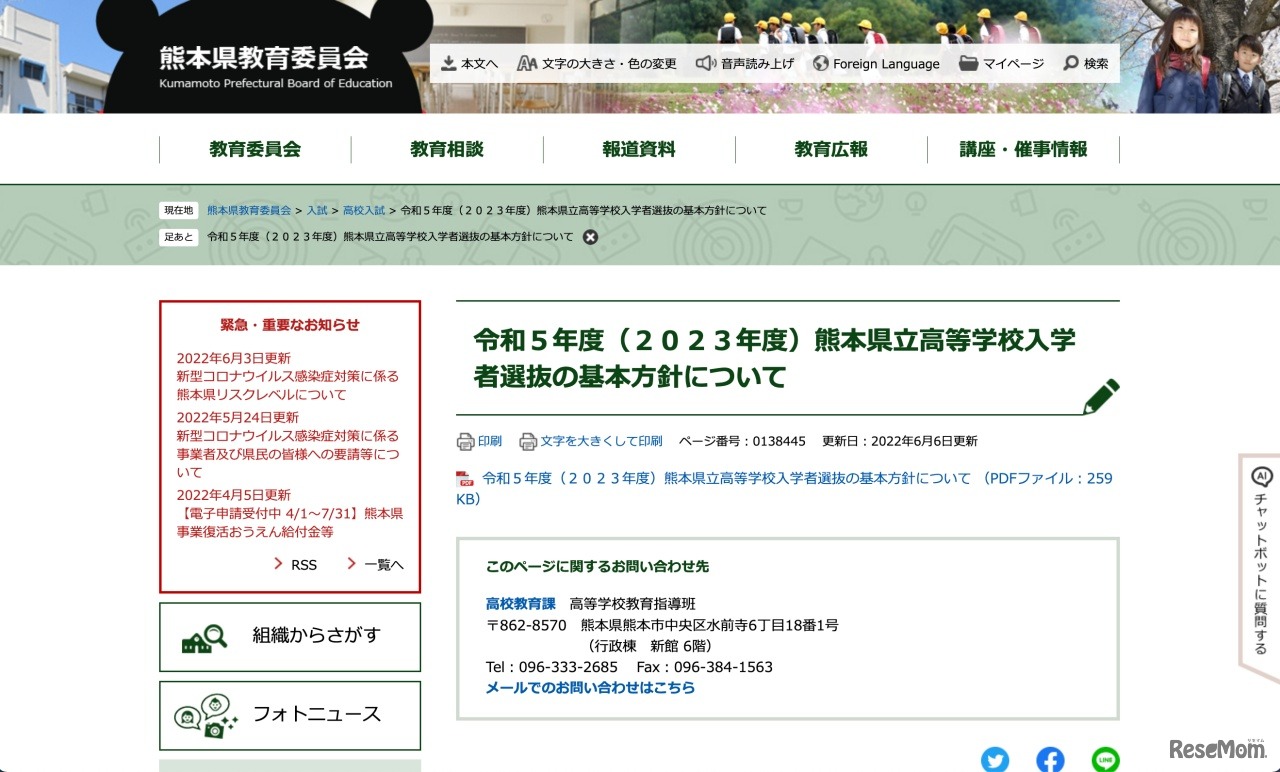The image size is (1280, 772).
Task: Share the page via the Twitter icon
Action: [995, 759]
